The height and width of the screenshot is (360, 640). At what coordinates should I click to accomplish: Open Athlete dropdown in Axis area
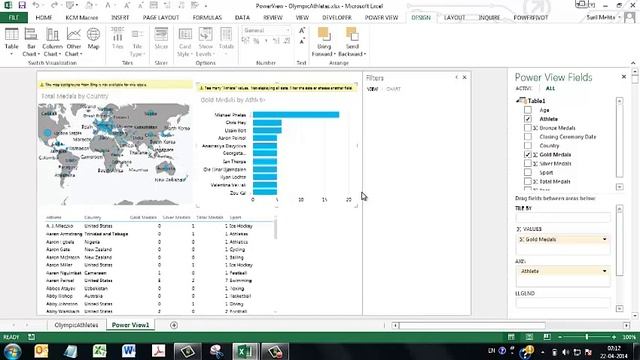point(604,271)
